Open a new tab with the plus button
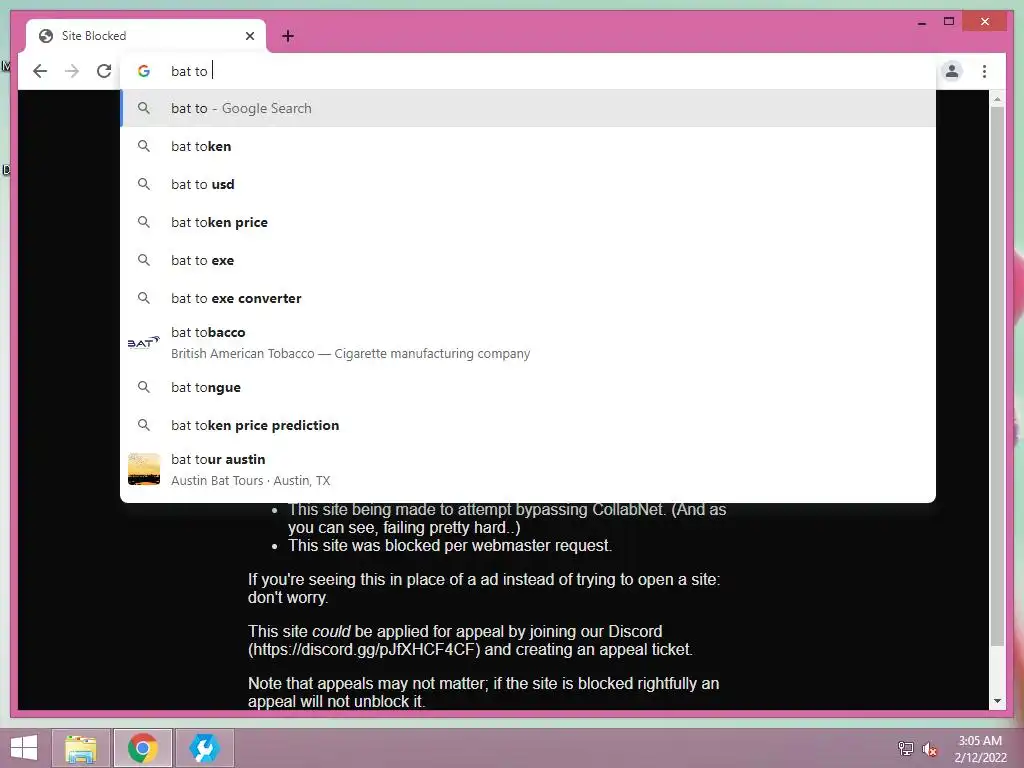The image size is (1024, 768). (288, 36)
